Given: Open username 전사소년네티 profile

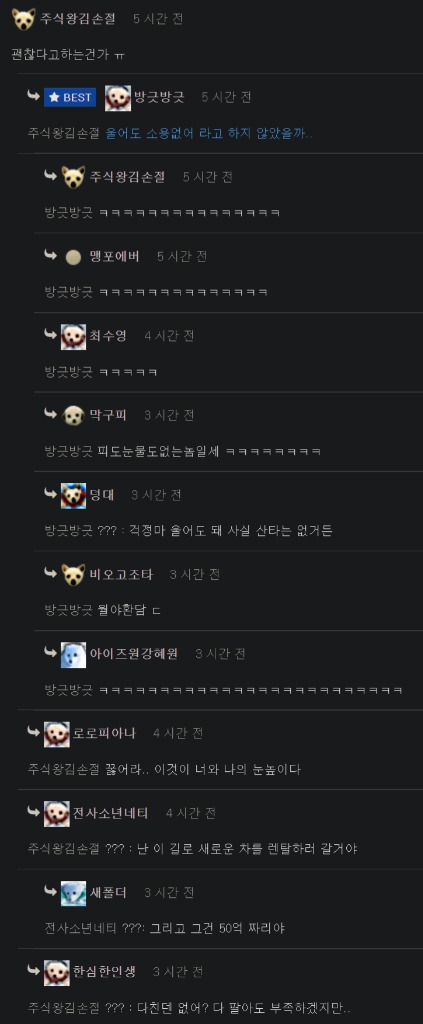Looking at the screenshot, I should [x=110, y=813].
